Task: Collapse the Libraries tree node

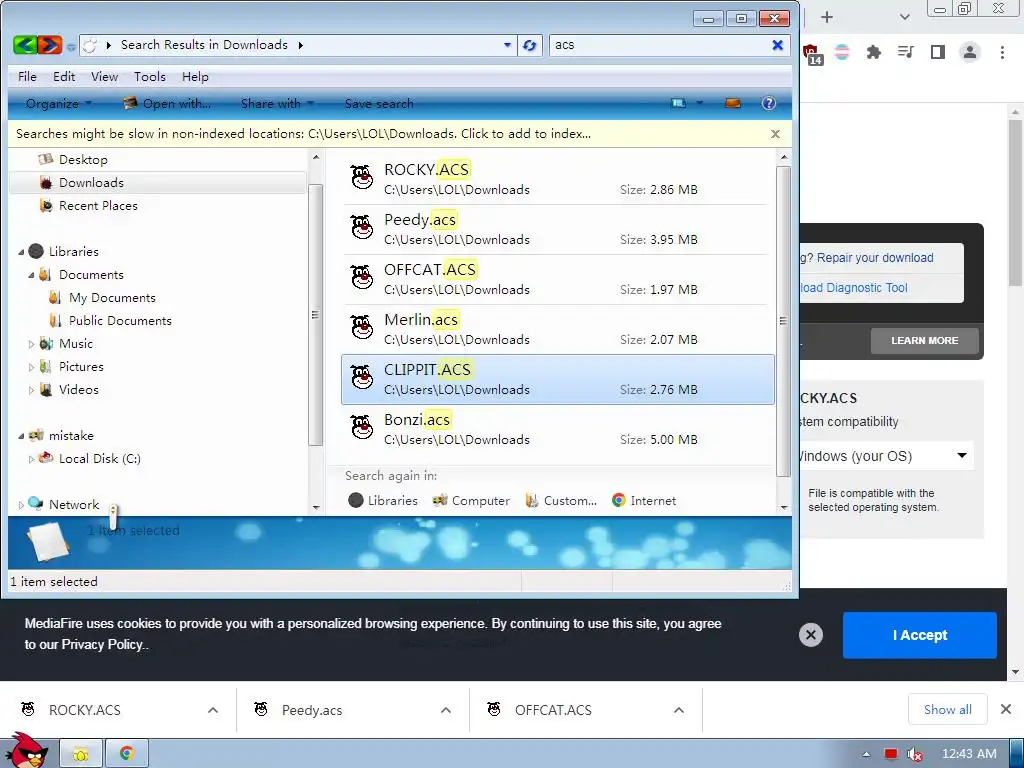Action: click(21, 252)
